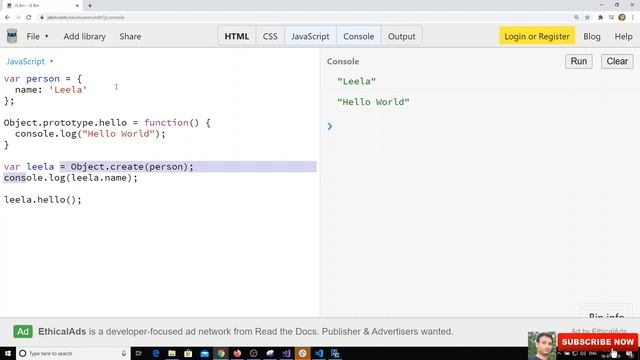The image size is (640, 360).
Task: Click the green Ad badge
Action: pyautogui.click(x=23, y=331)
